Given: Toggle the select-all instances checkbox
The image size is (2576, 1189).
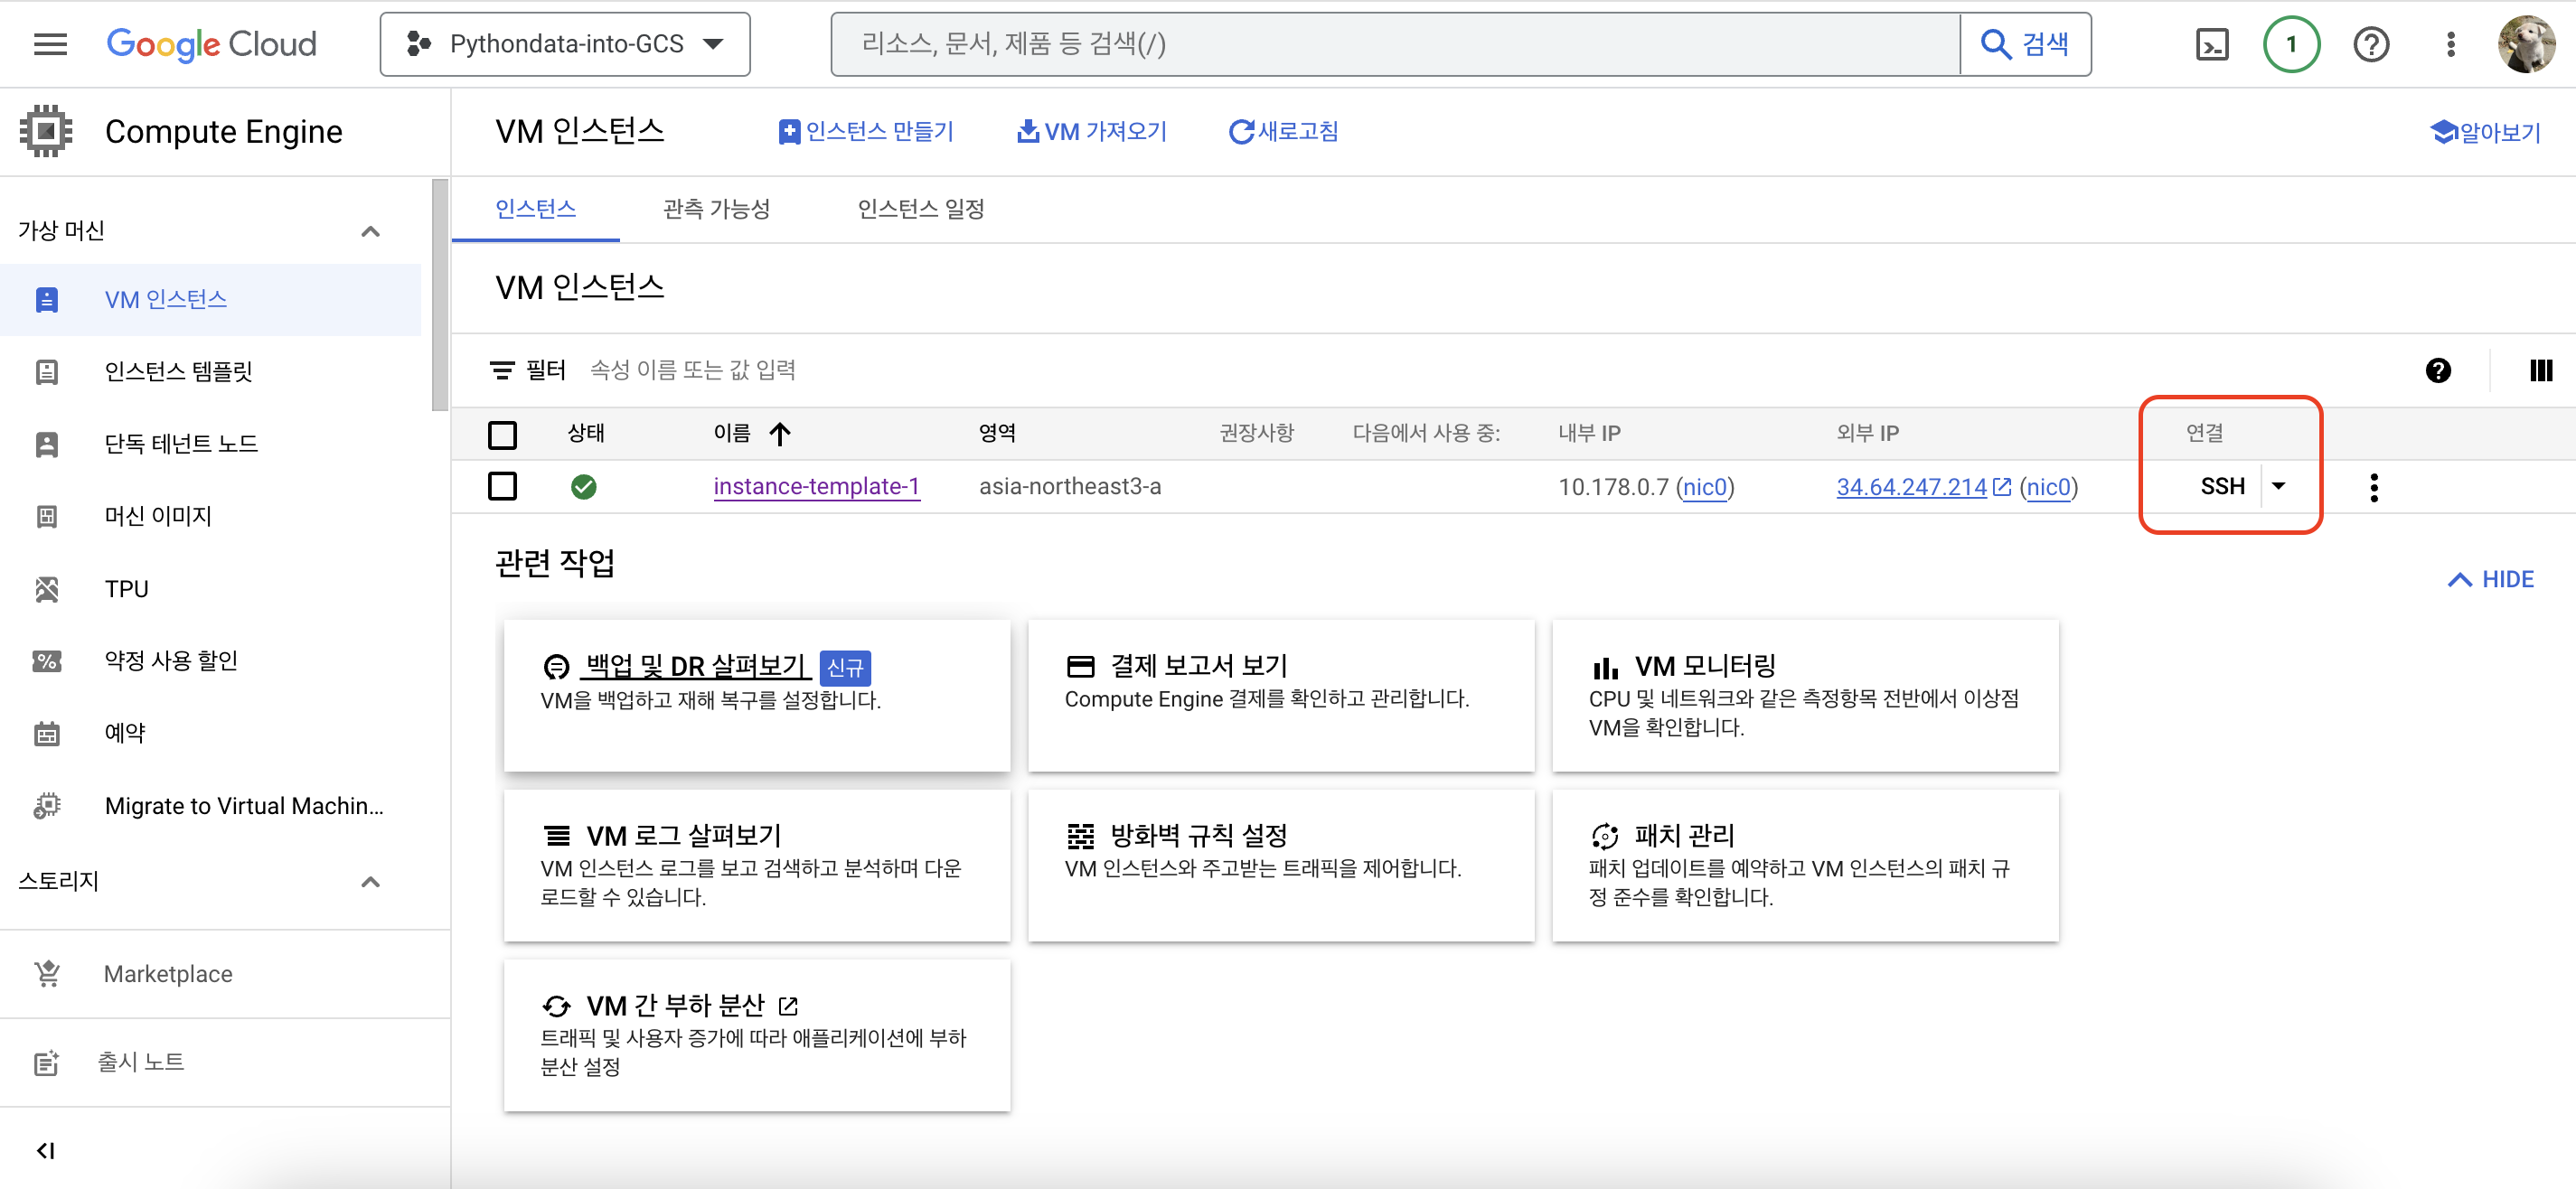Looking at the screenshot, I should [x=502, y=434].
